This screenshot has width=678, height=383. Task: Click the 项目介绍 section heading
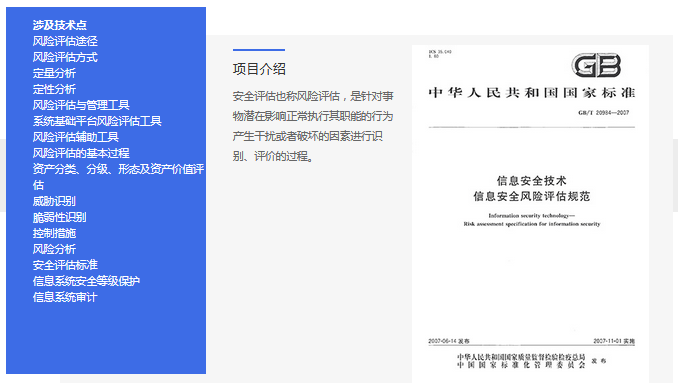259,69
